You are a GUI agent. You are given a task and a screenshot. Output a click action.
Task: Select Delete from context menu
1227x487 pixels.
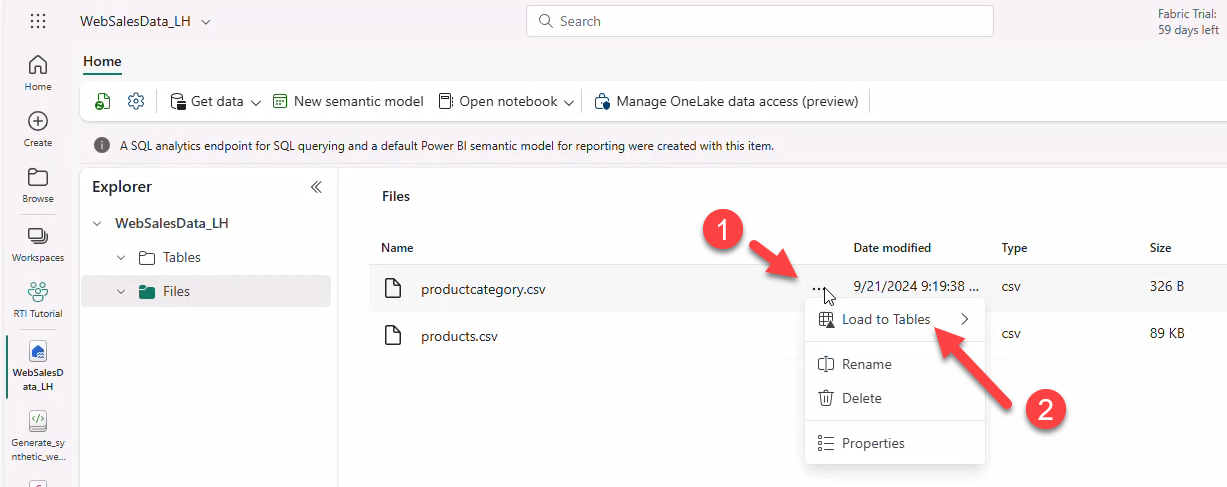(x=861, y=398)
